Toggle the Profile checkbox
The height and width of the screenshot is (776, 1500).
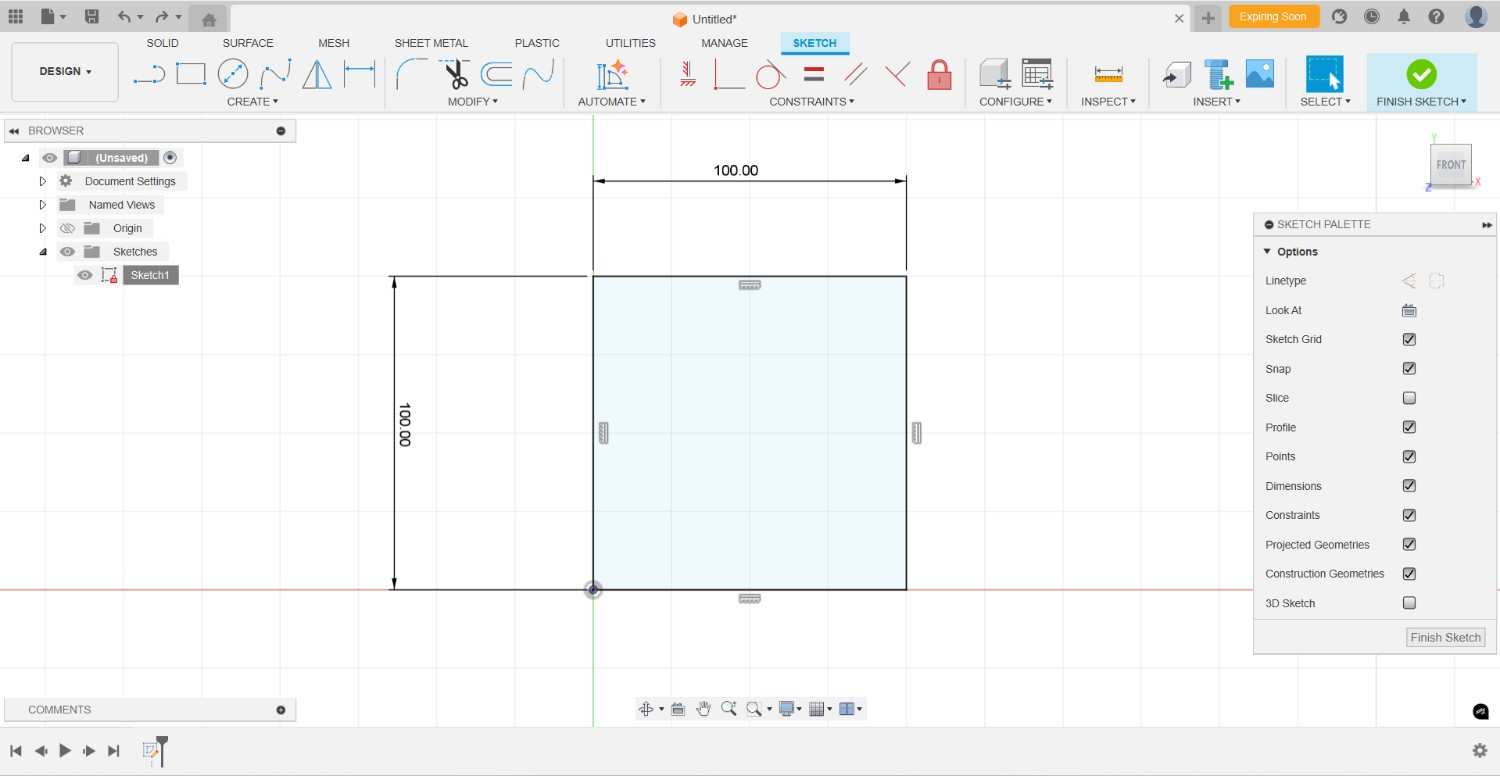pos(1409,427)
